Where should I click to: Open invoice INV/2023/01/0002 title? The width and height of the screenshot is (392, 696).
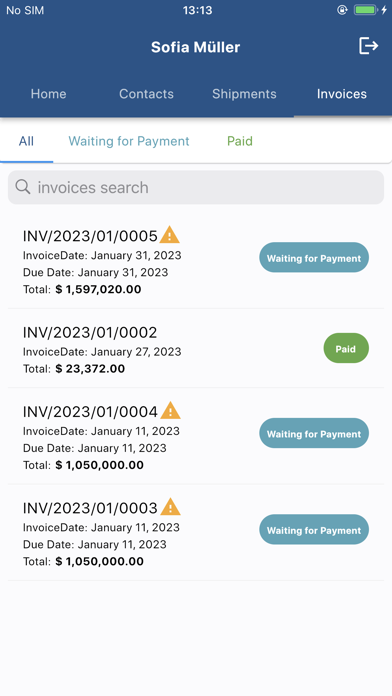[90, 332]
